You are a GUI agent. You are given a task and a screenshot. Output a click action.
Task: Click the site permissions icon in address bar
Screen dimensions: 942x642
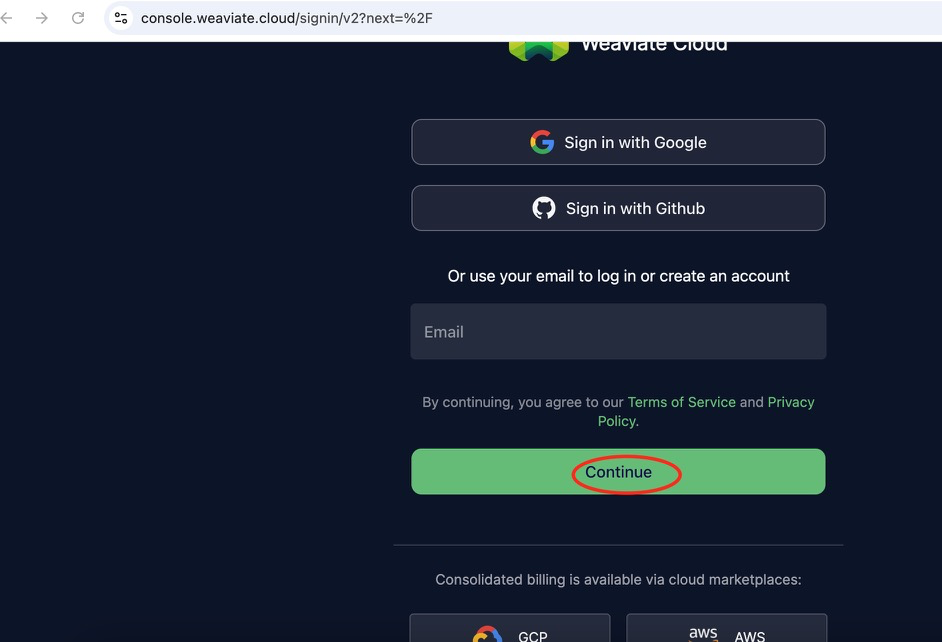[120, 18]
